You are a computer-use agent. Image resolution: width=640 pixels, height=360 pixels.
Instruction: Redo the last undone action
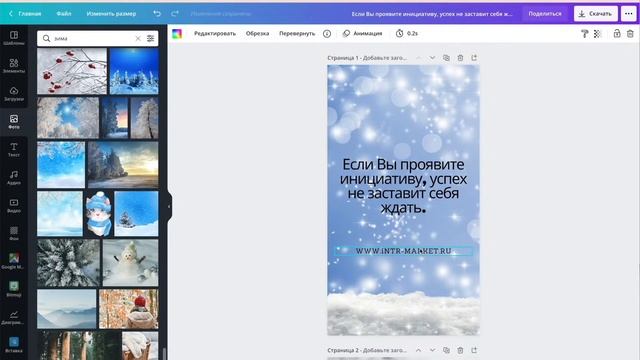(x=175, y=13)
